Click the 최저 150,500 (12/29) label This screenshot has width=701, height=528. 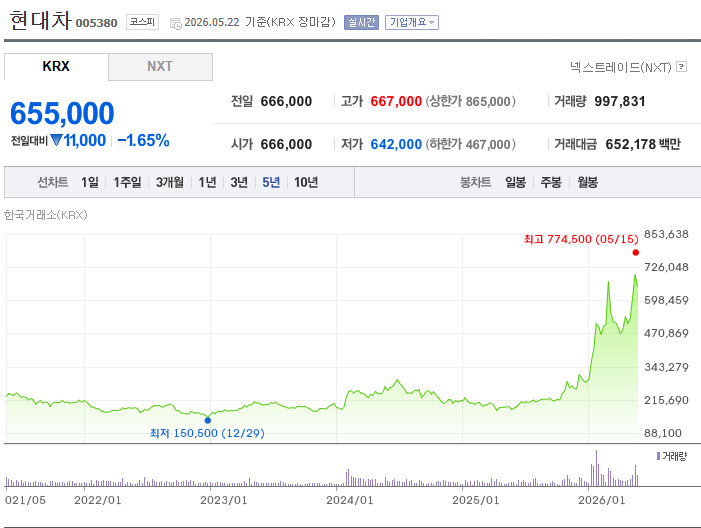pyautogui.click(x=207, y=433)
